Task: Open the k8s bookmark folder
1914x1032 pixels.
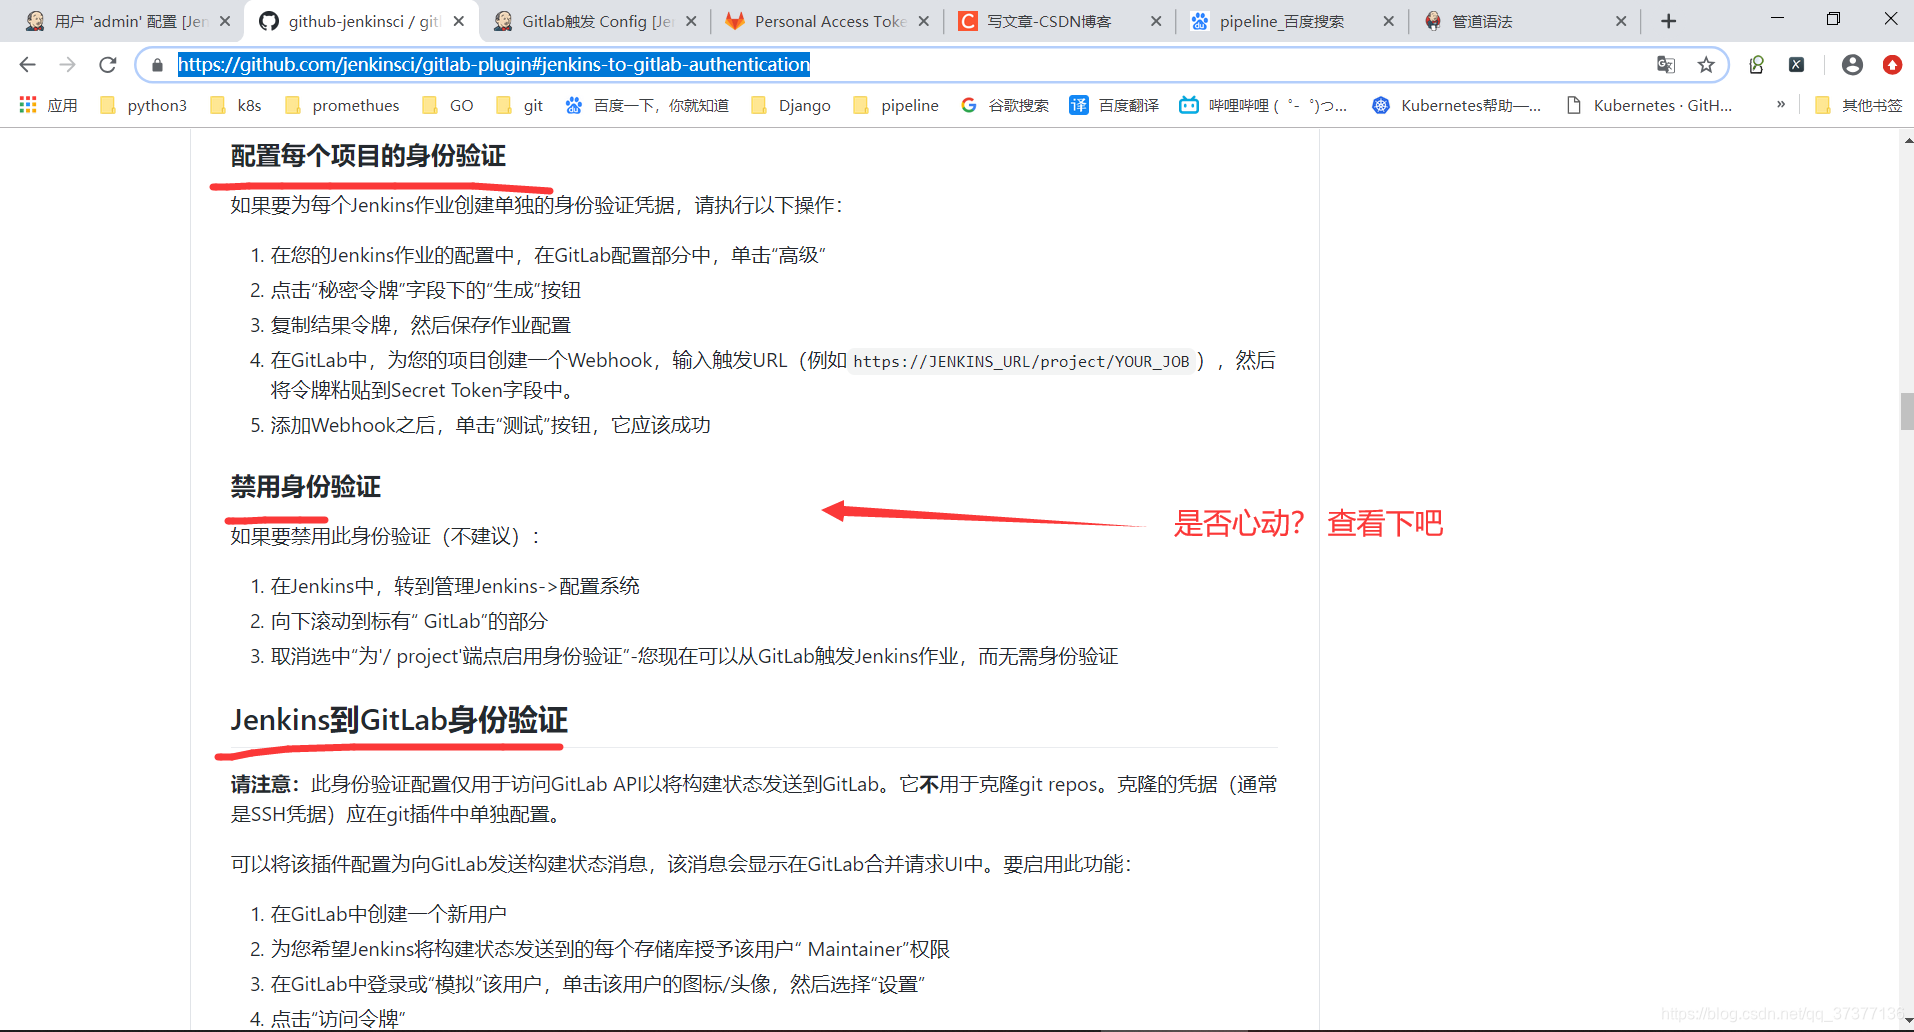Action: pyautogui.click(x=236, y=105)
